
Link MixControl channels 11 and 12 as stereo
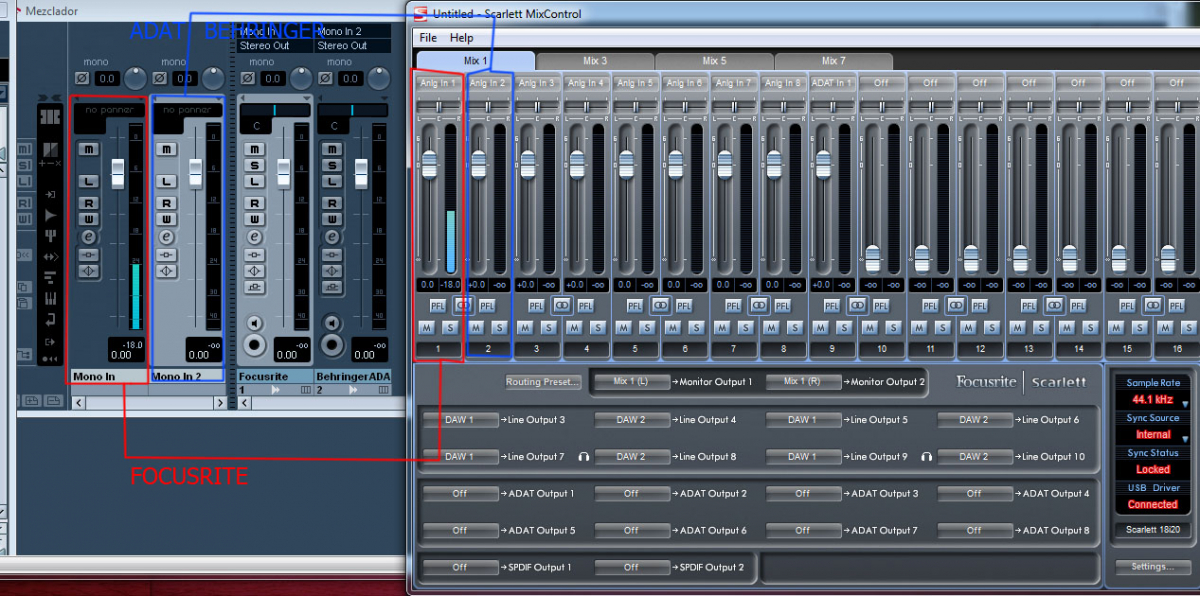955,305
